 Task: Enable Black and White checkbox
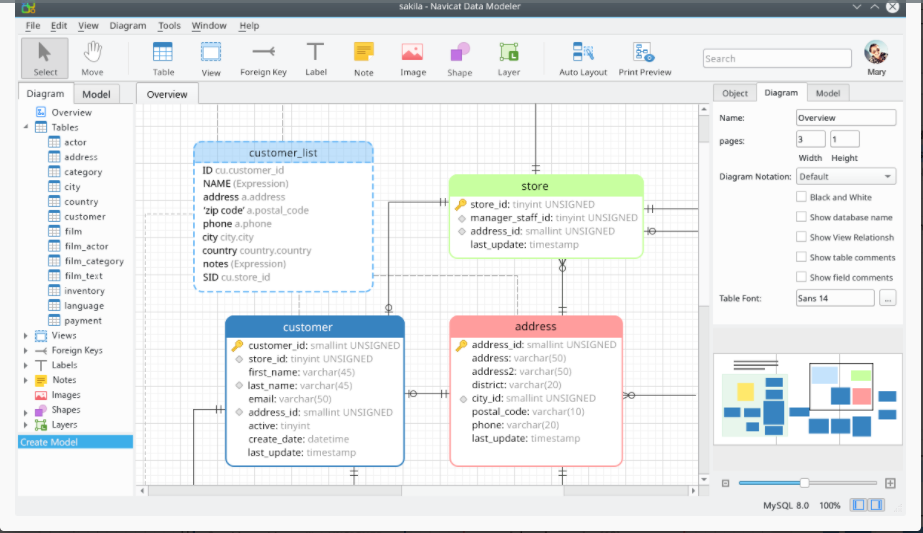click(x=801, y=197)
